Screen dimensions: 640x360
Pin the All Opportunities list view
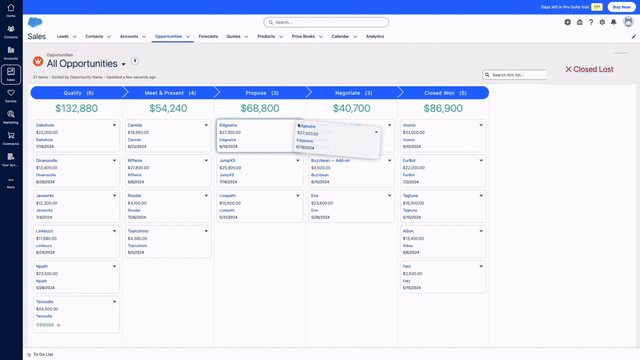tap(135, 61)
